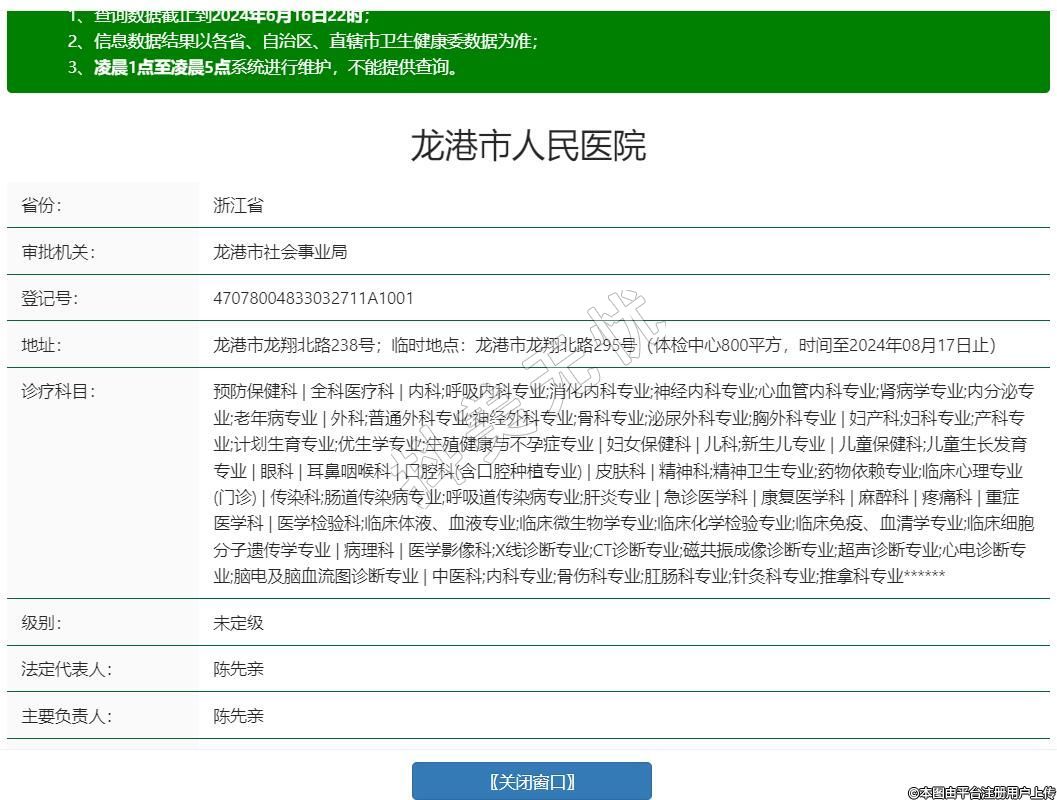Select the 地址 field label
Viewport: 1057px width, 800px height.
tap(41, 345)
